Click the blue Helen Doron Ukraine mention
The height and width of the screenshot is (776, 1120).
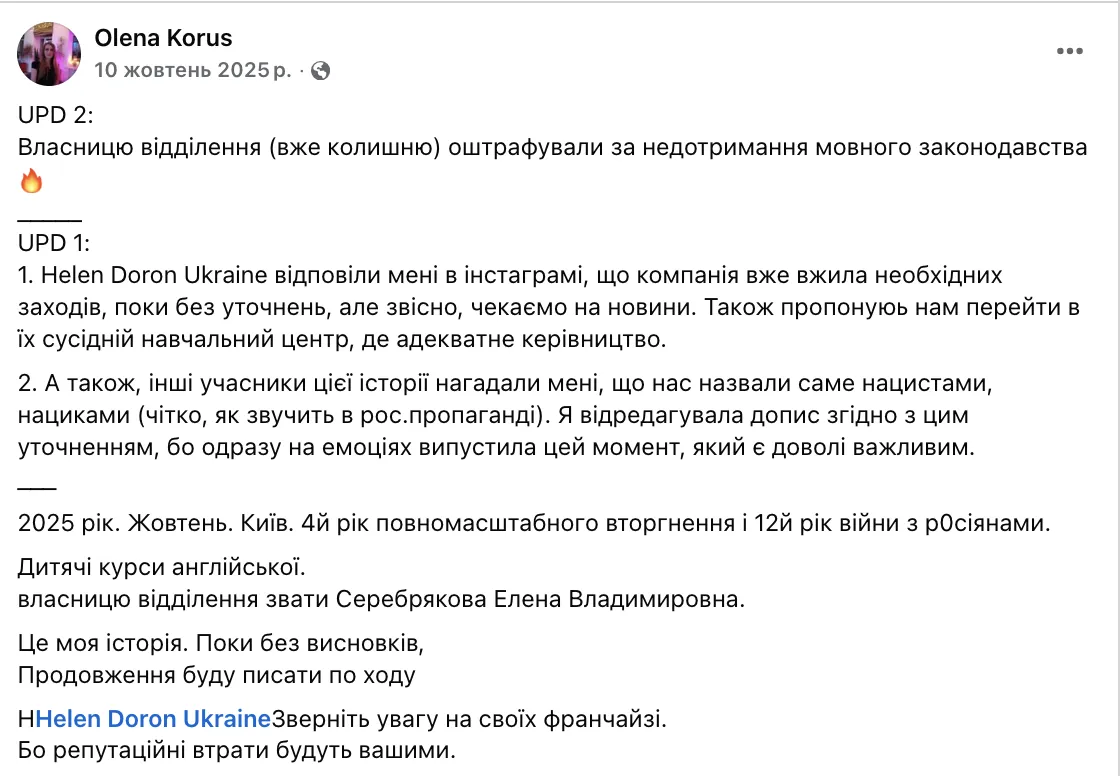pos(153,718)
